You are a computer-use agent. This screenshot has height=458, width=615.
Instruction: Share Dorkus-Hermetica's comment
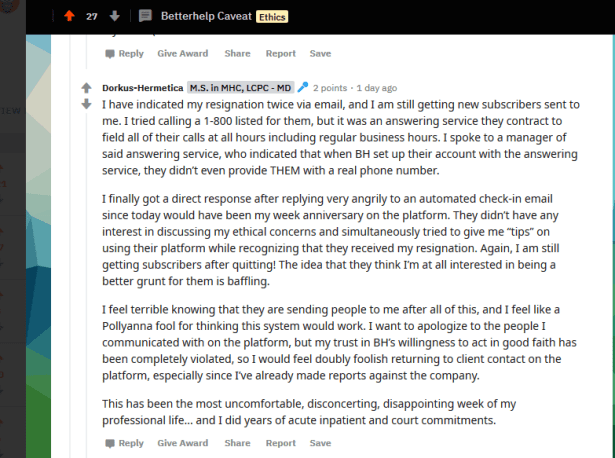tap(237, 443)
